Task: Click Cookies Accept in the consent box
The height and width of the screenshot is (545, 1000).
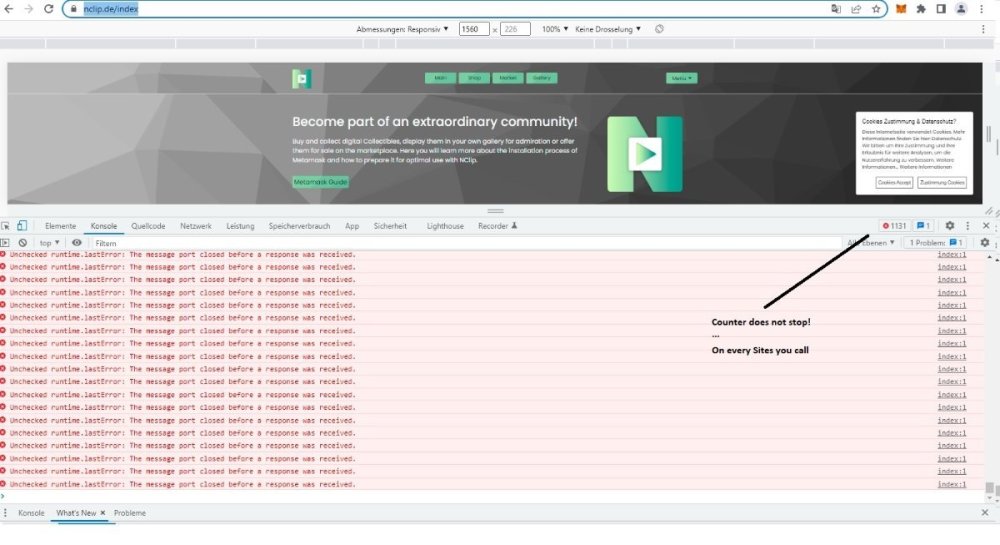Action: pos(895,183)
